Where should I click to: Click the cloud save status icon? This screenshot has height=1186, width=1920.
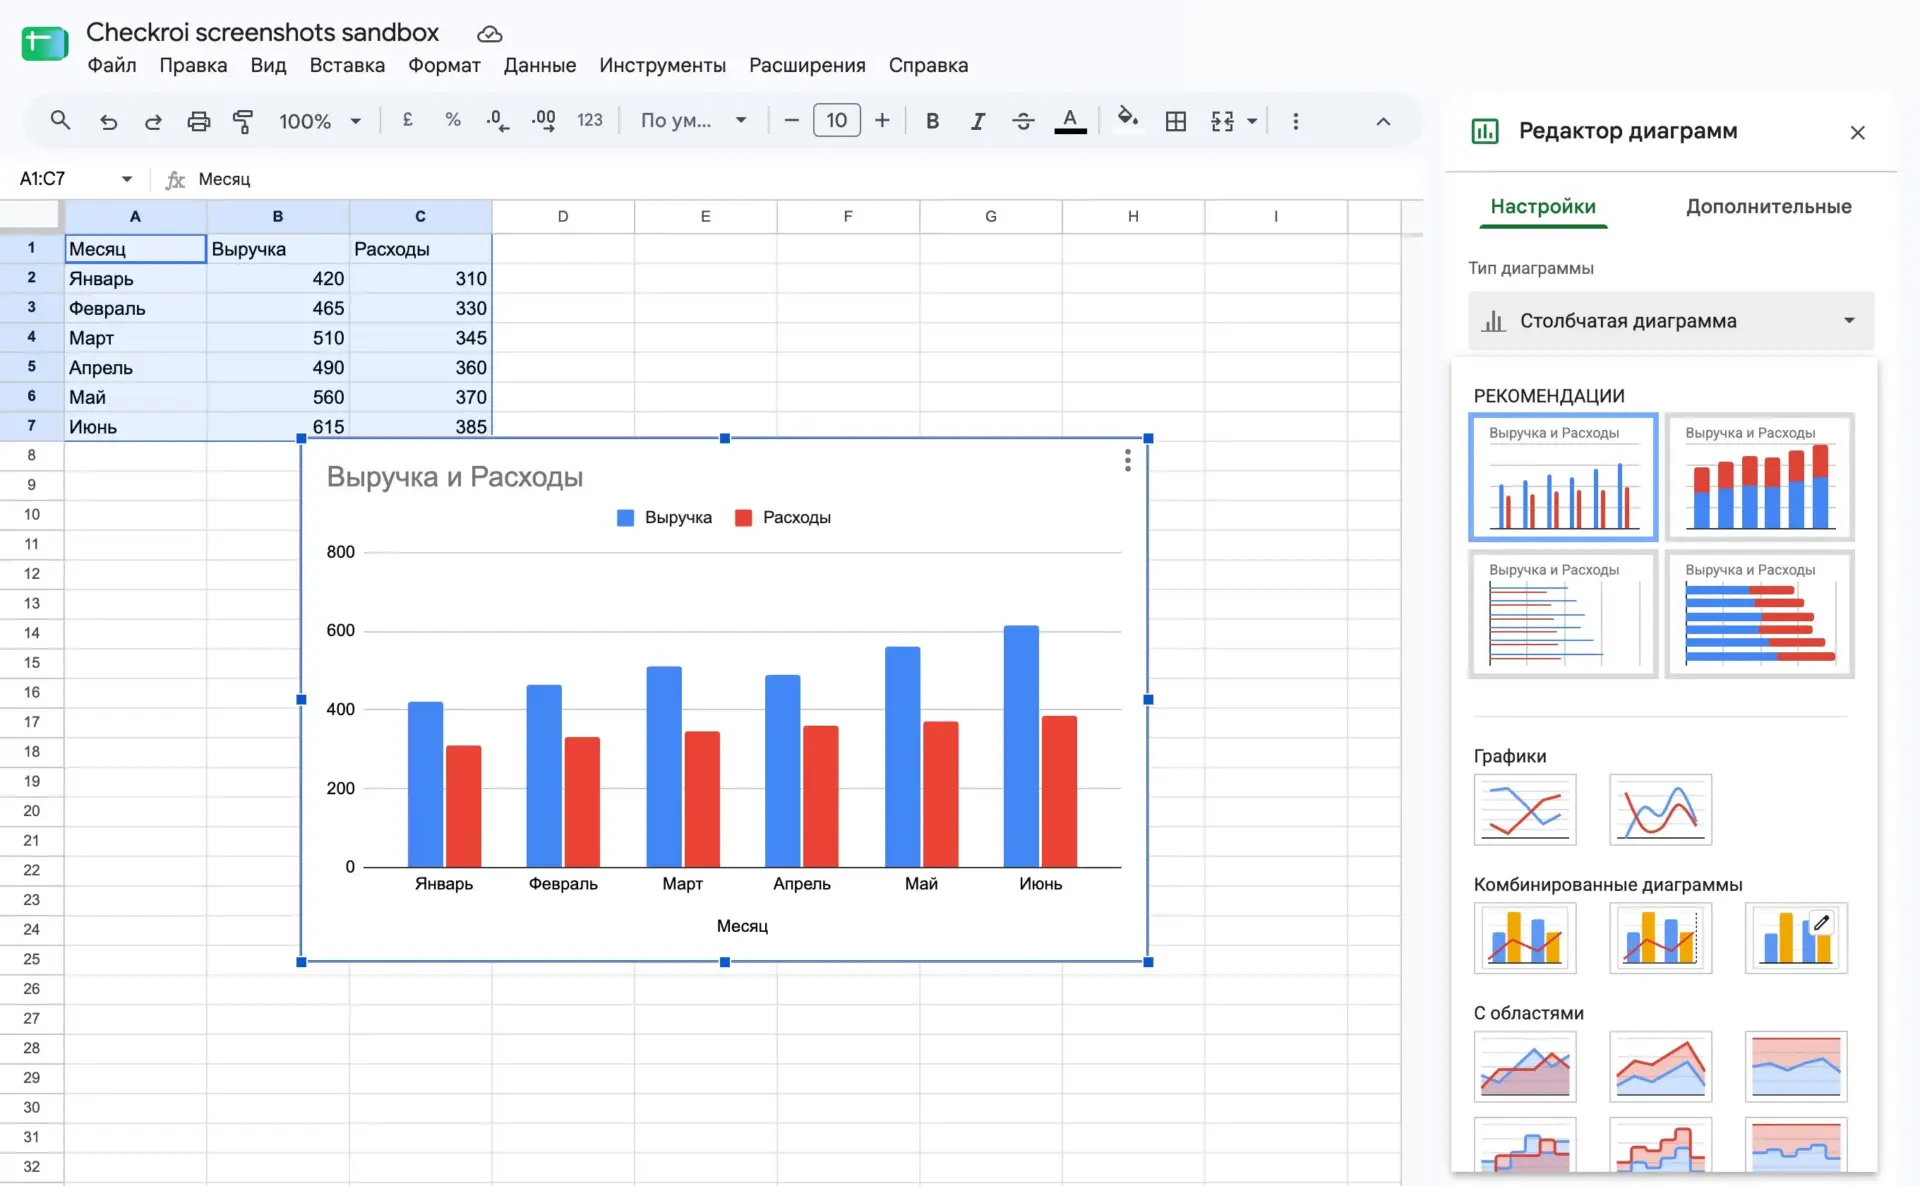click(489, 34)
